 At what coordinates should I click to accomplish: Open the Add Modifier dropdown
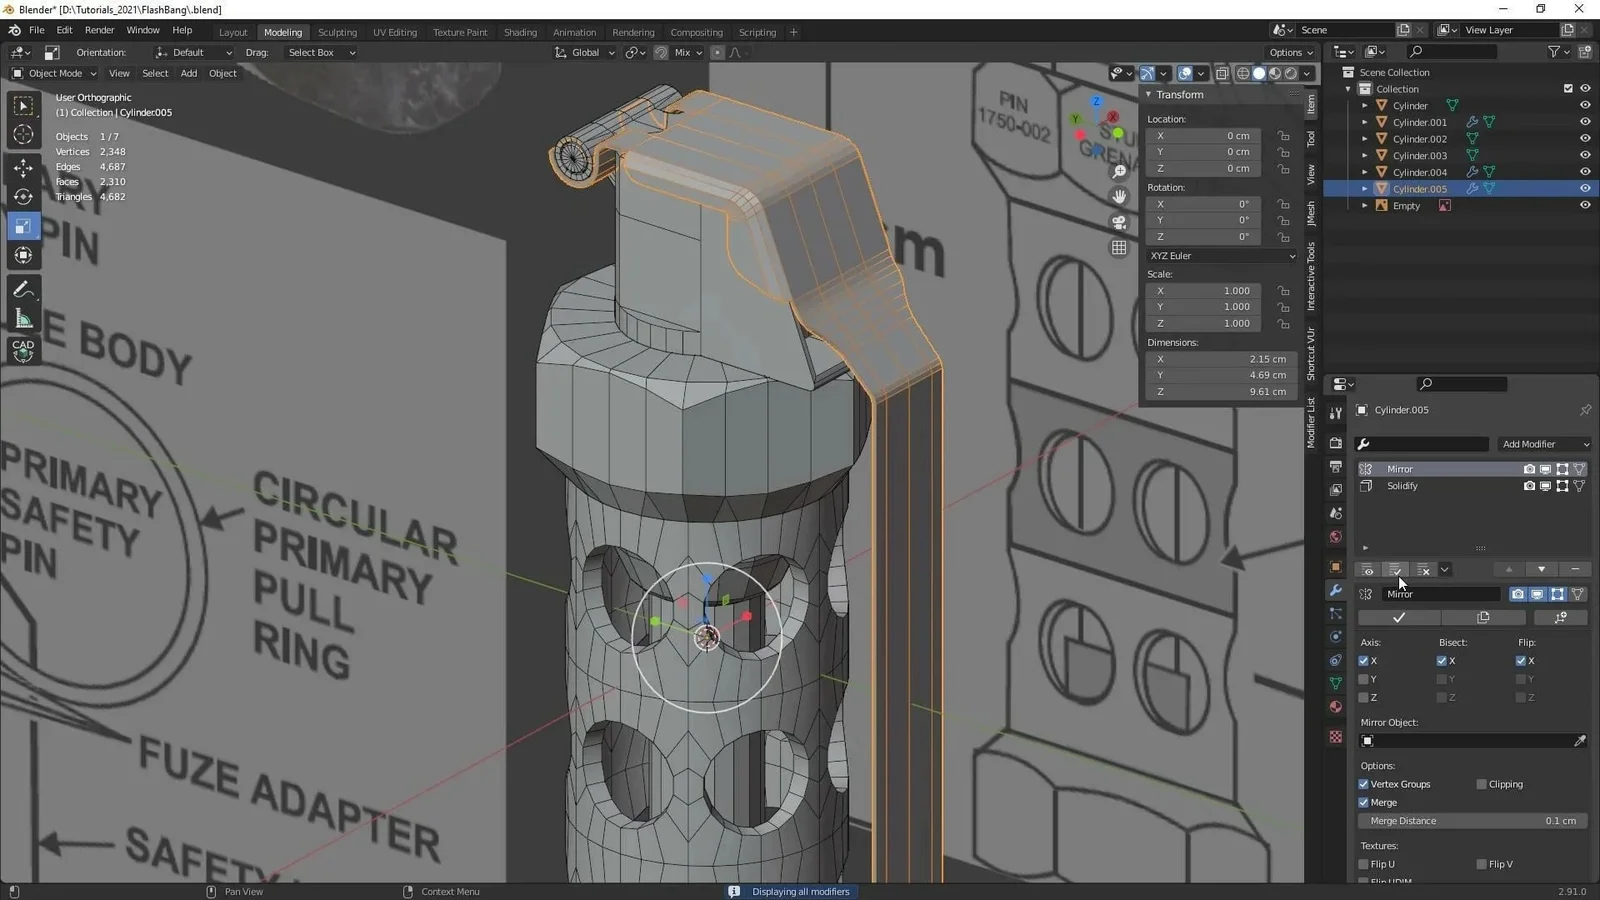pyautogui.click(x=1543, y=444)
